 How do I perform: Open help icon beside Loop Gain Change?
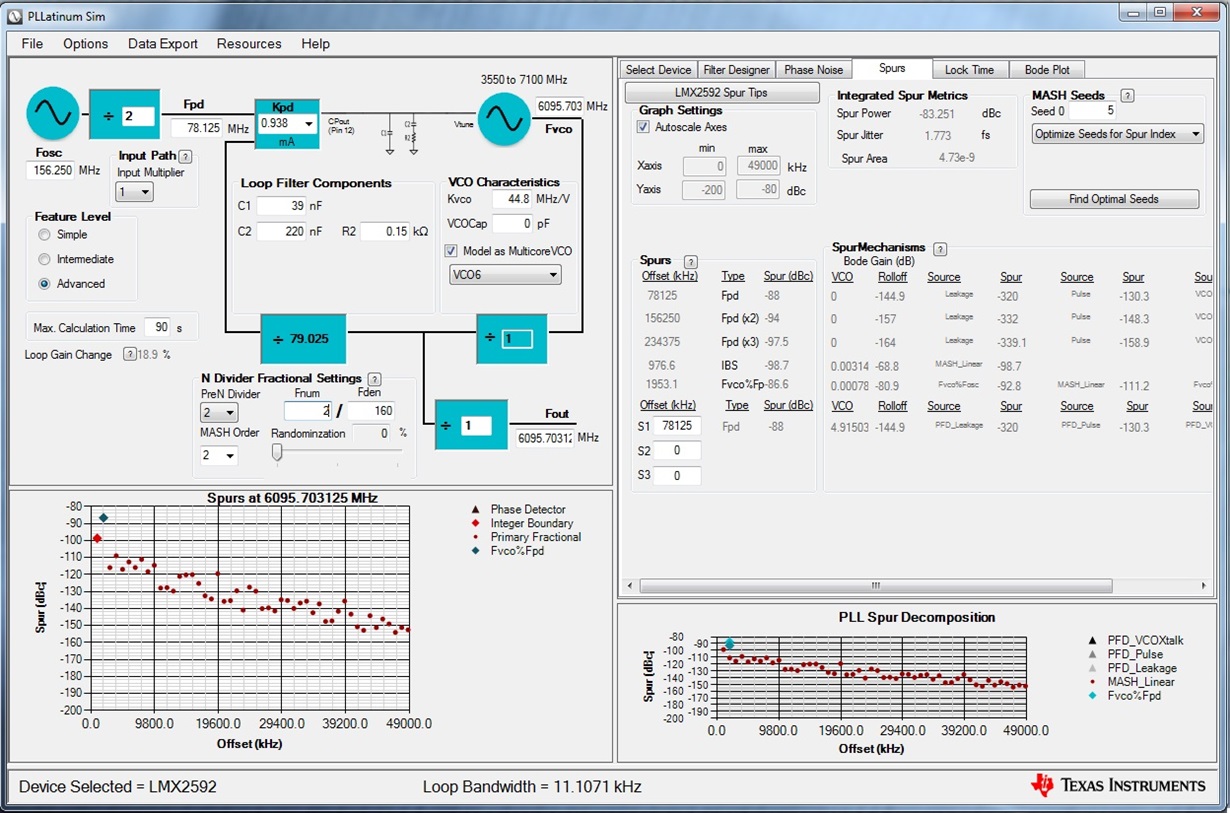coord(129,354)
